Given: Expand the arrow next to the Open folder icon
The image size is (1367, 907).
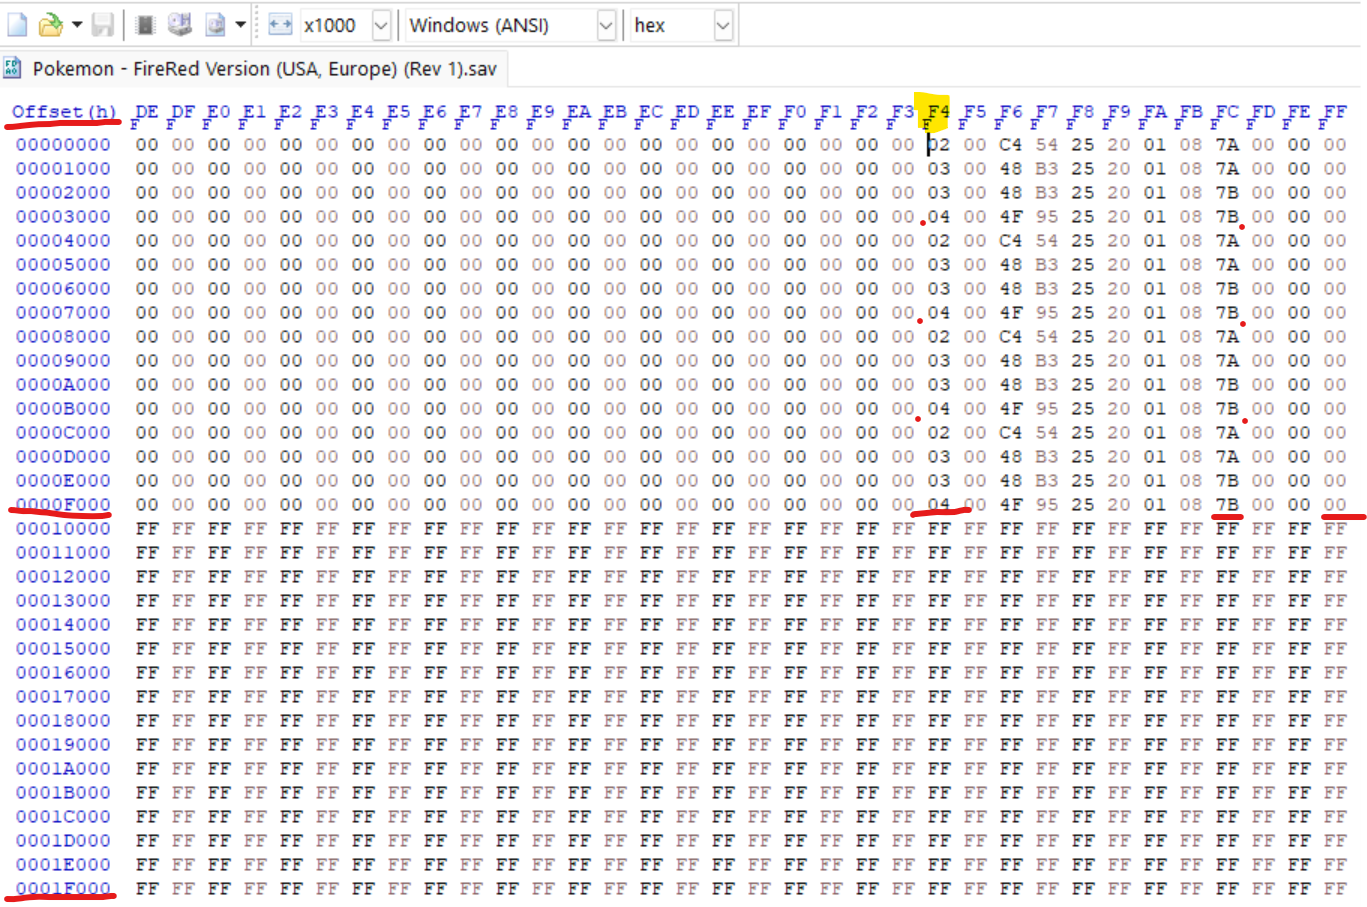Looking at the screenshot, I should pyautogui.click(x=76, y=25).
